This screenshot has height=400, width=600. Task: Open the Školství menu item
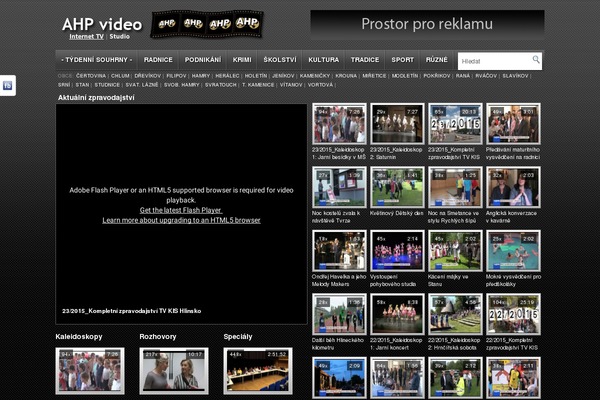point(280,60)
